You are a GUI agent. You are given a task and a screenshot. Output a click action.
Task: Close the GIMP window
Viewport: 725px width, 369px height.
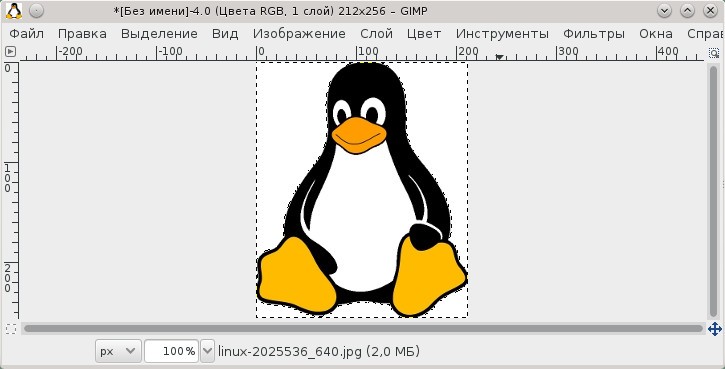tap(710, 11)
